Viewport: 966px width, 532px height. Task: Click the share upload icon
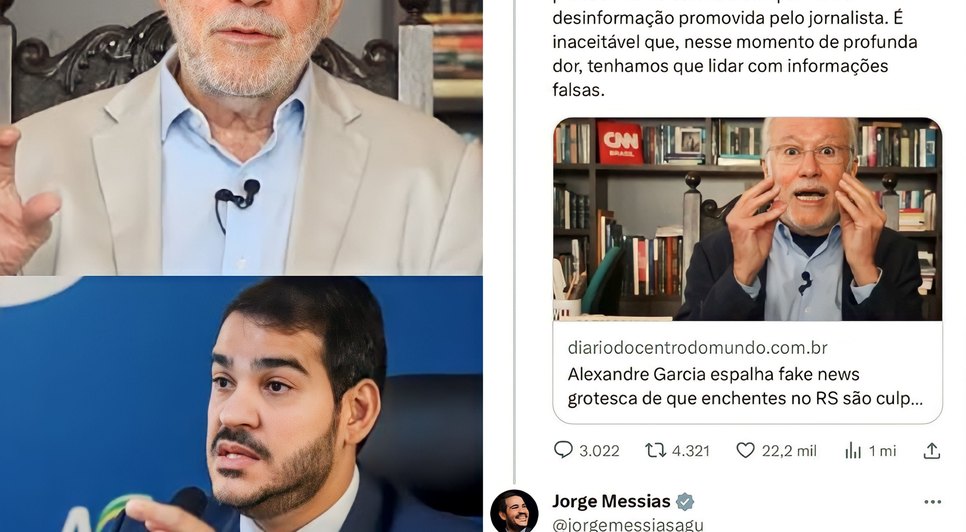pos(932,451)
